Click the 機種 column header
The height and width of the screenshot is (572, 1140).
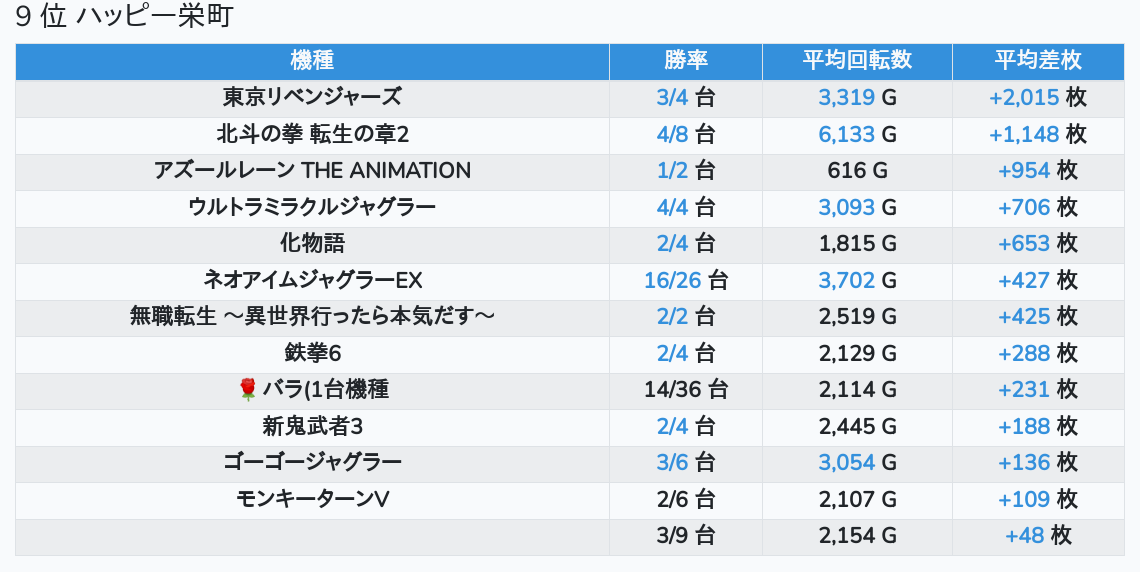pyautogui.click(x=312, y=61)
